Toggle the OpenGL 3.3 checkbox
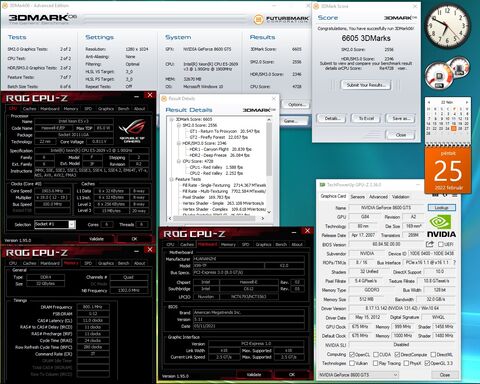480x384 pixels. (x=427, y=363)
